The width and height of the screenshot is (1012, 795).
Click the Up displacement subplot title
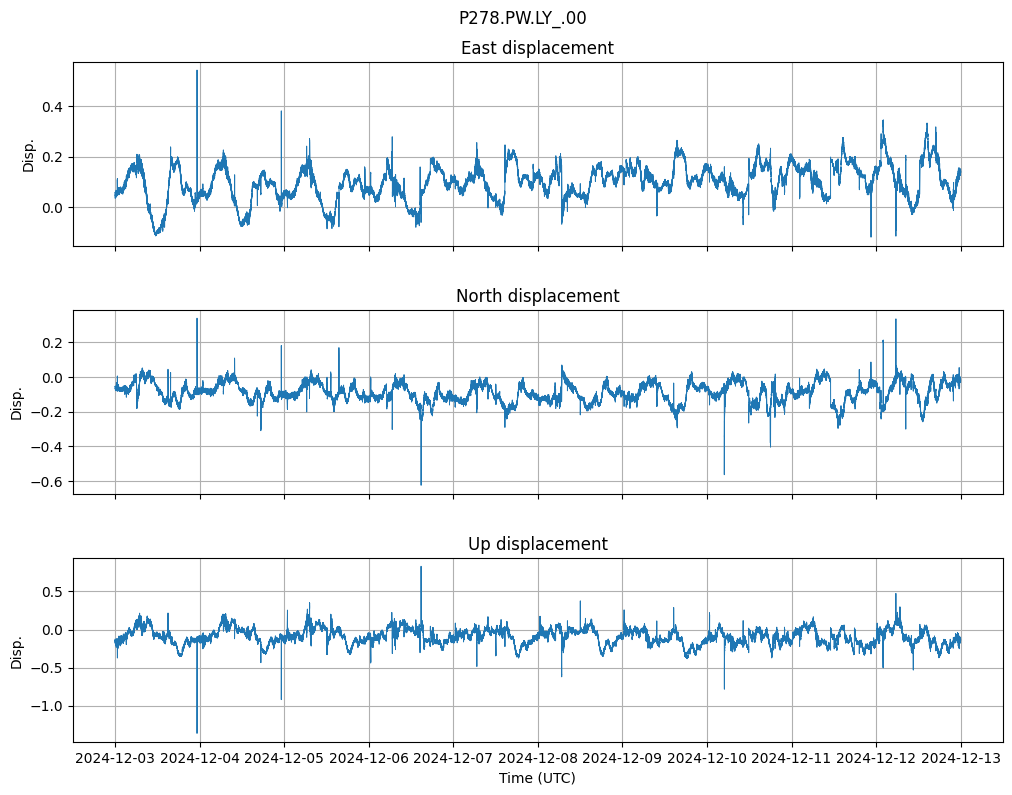click(x=537, y=544)
